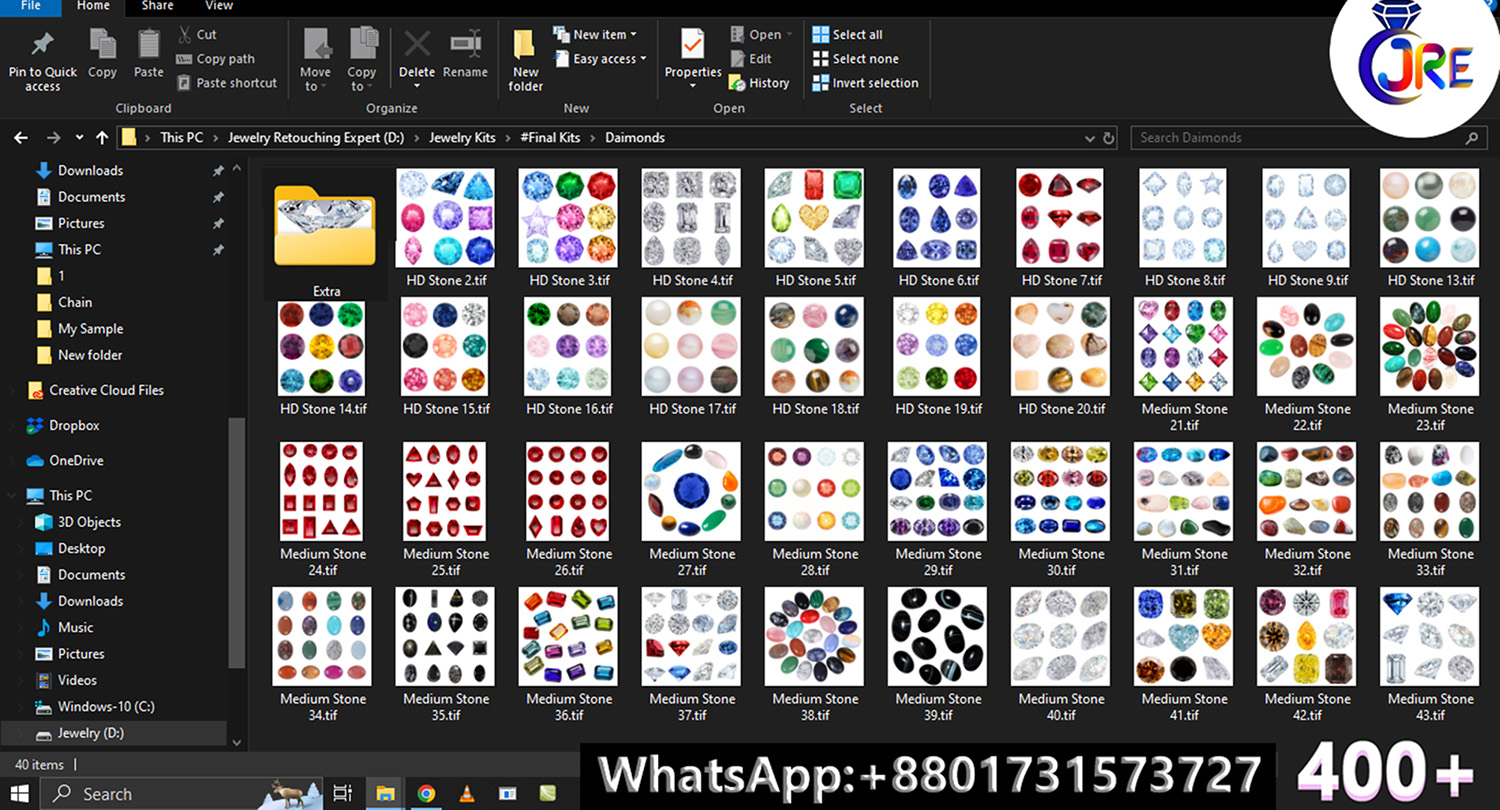
Task: Open the File menu tab
Action: (x=30, y=6)
